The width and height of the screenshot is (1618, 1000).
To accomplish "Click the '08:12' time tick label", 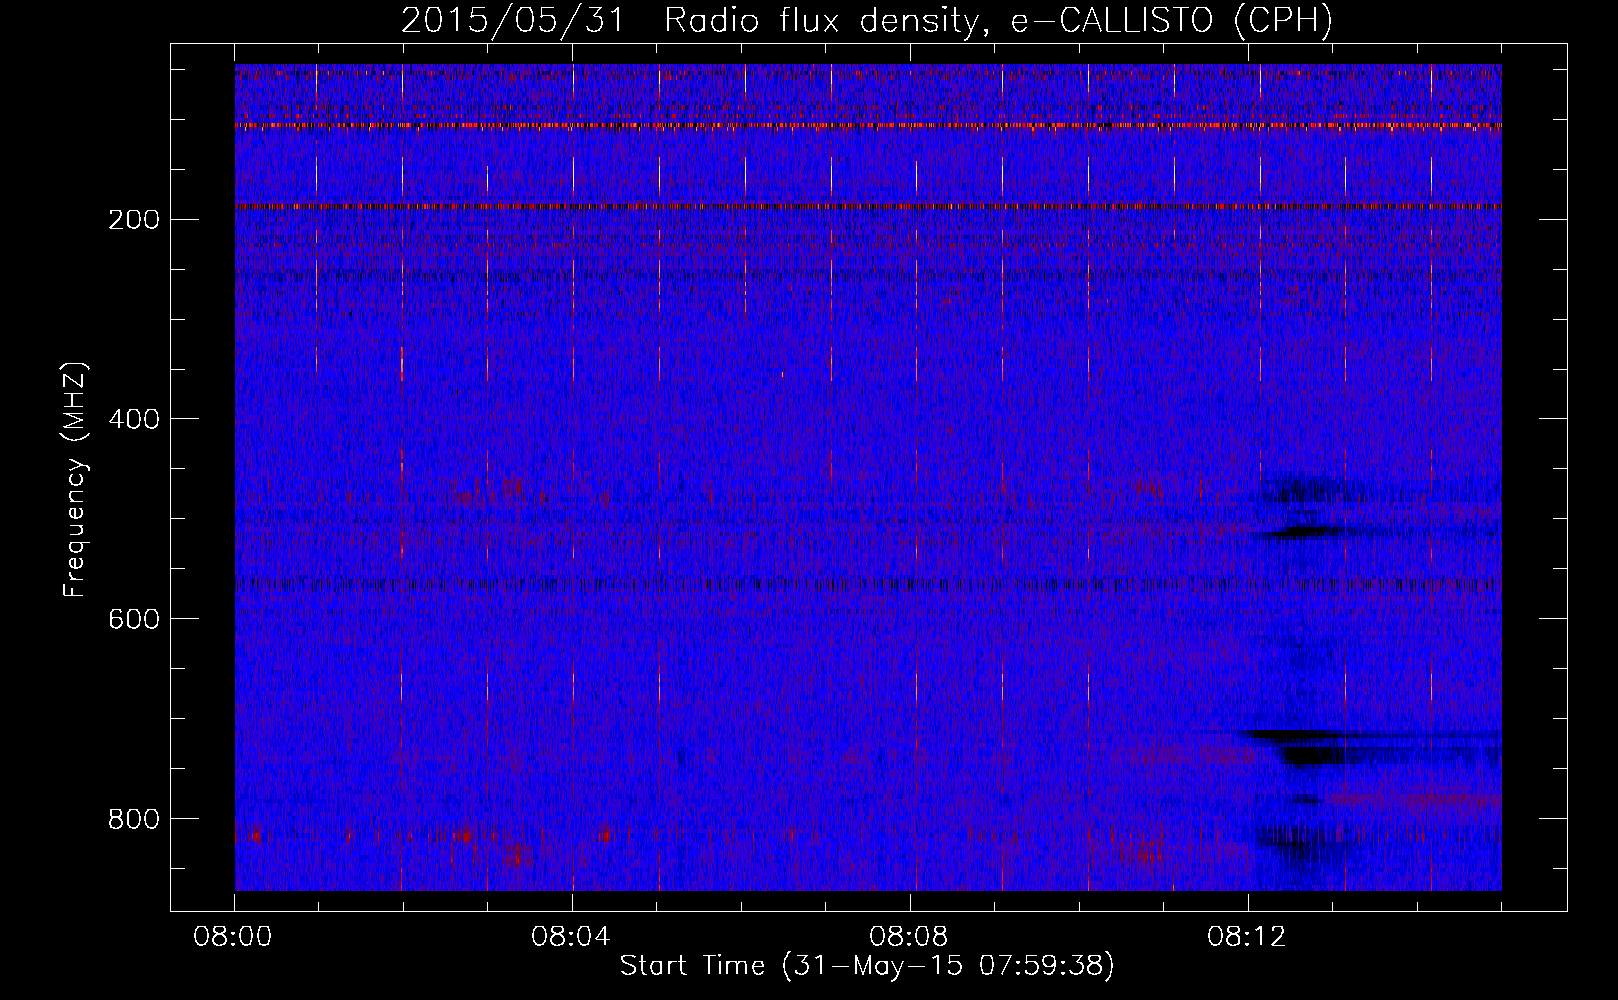I will tap(1247, 937).
